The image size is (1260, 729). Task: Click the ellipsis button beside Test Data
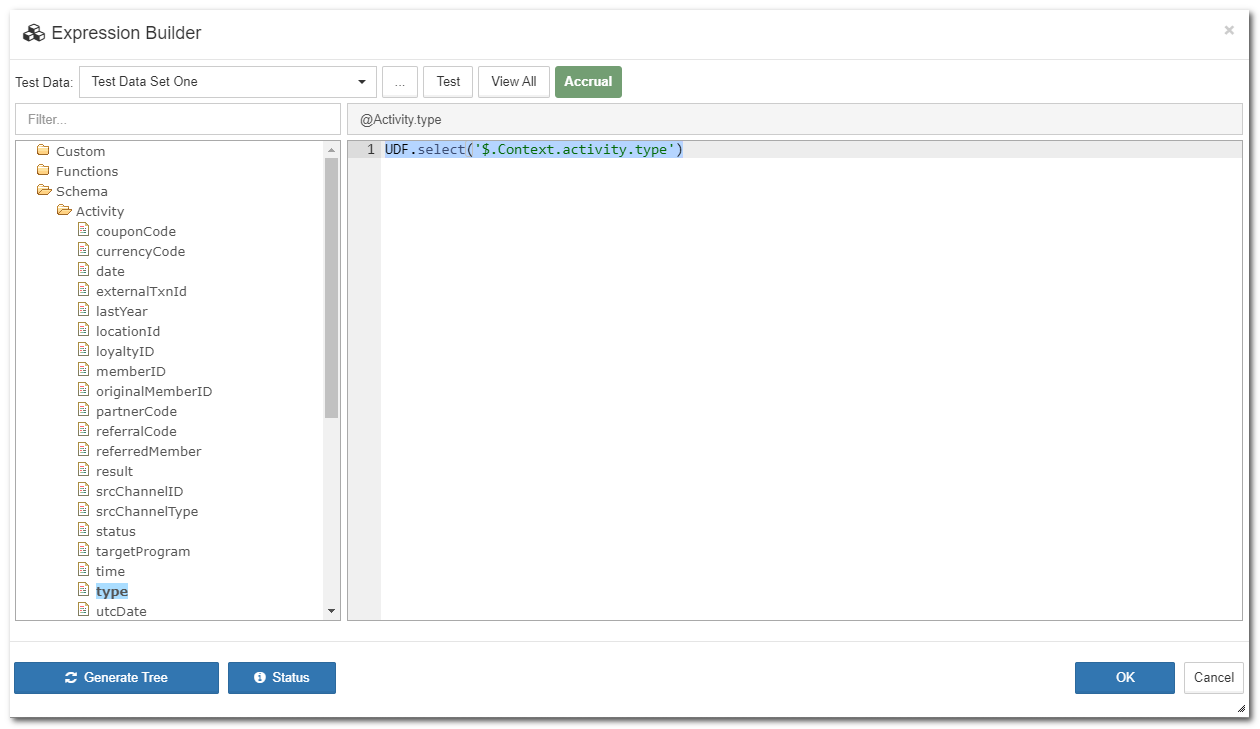click(x=399, y=82)
